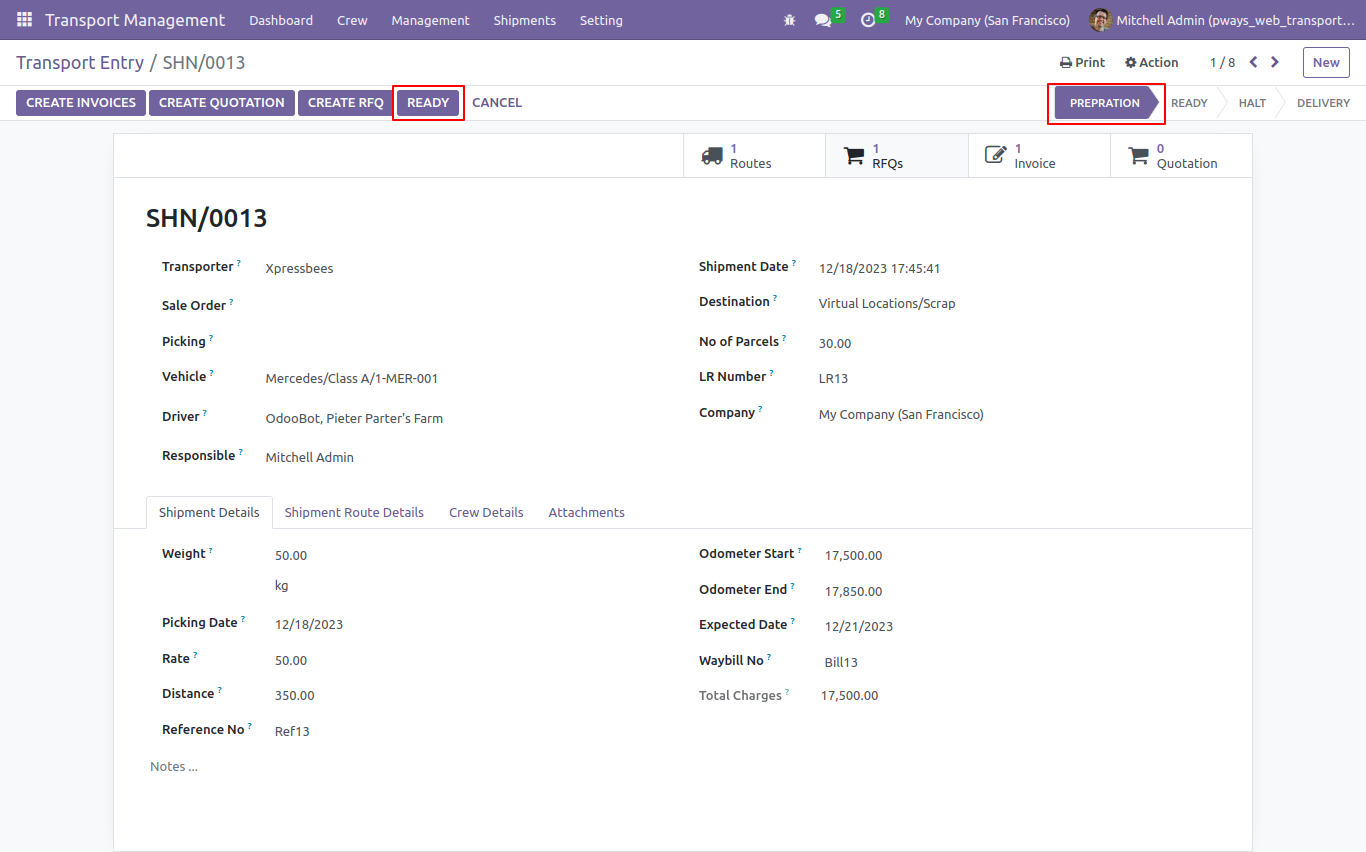Open the apps grid menu icon
The image size is (1366, 852).
(24, 20)
